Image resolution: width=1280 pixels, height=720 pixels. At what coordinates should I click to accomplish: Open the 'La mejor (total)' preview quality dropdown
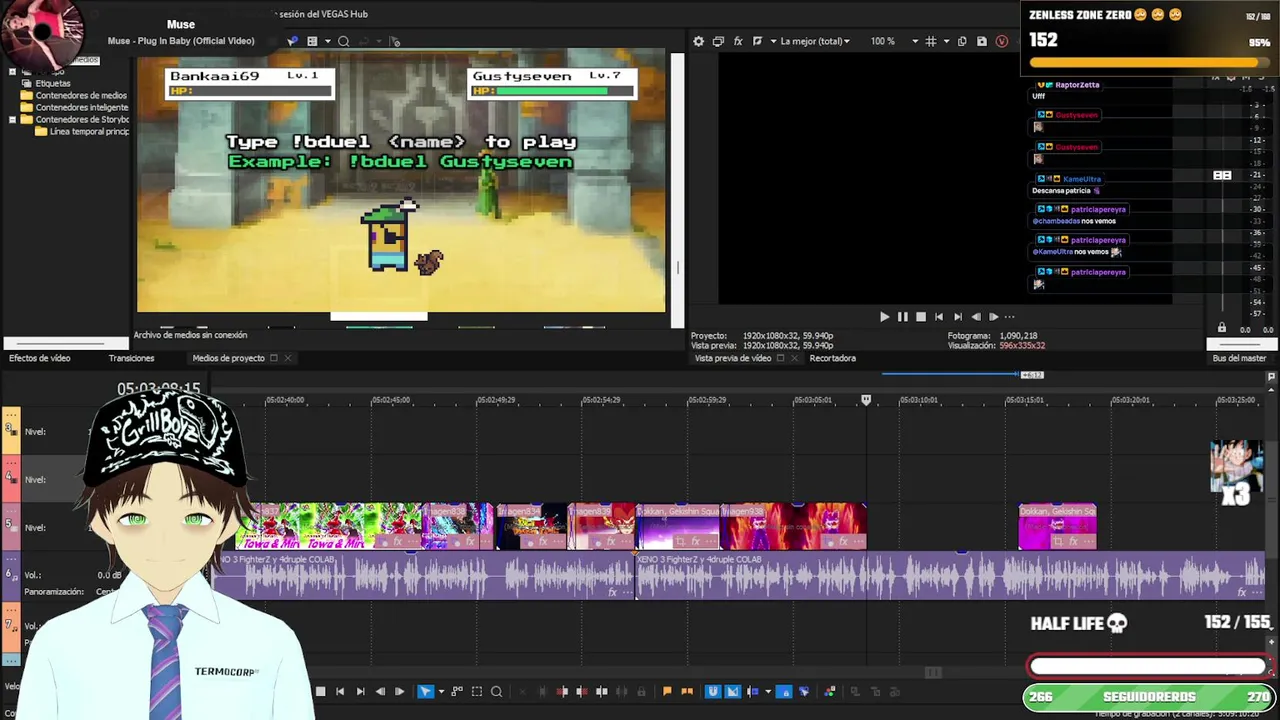point(815,41)
